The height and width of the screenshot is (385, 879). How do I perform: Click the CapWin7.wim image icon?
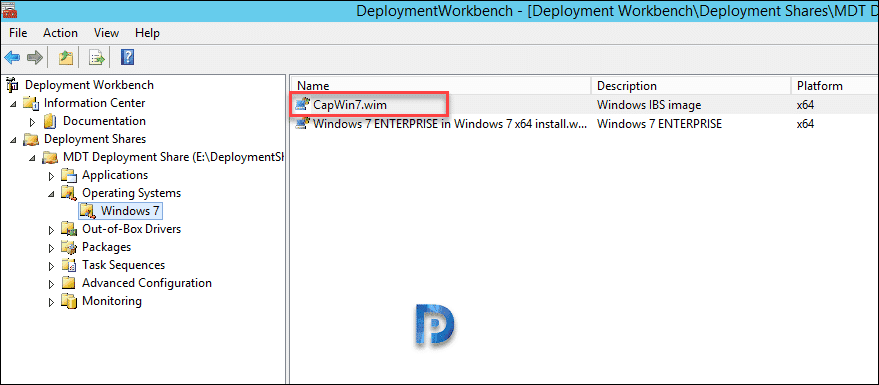[x=303, y=104]
